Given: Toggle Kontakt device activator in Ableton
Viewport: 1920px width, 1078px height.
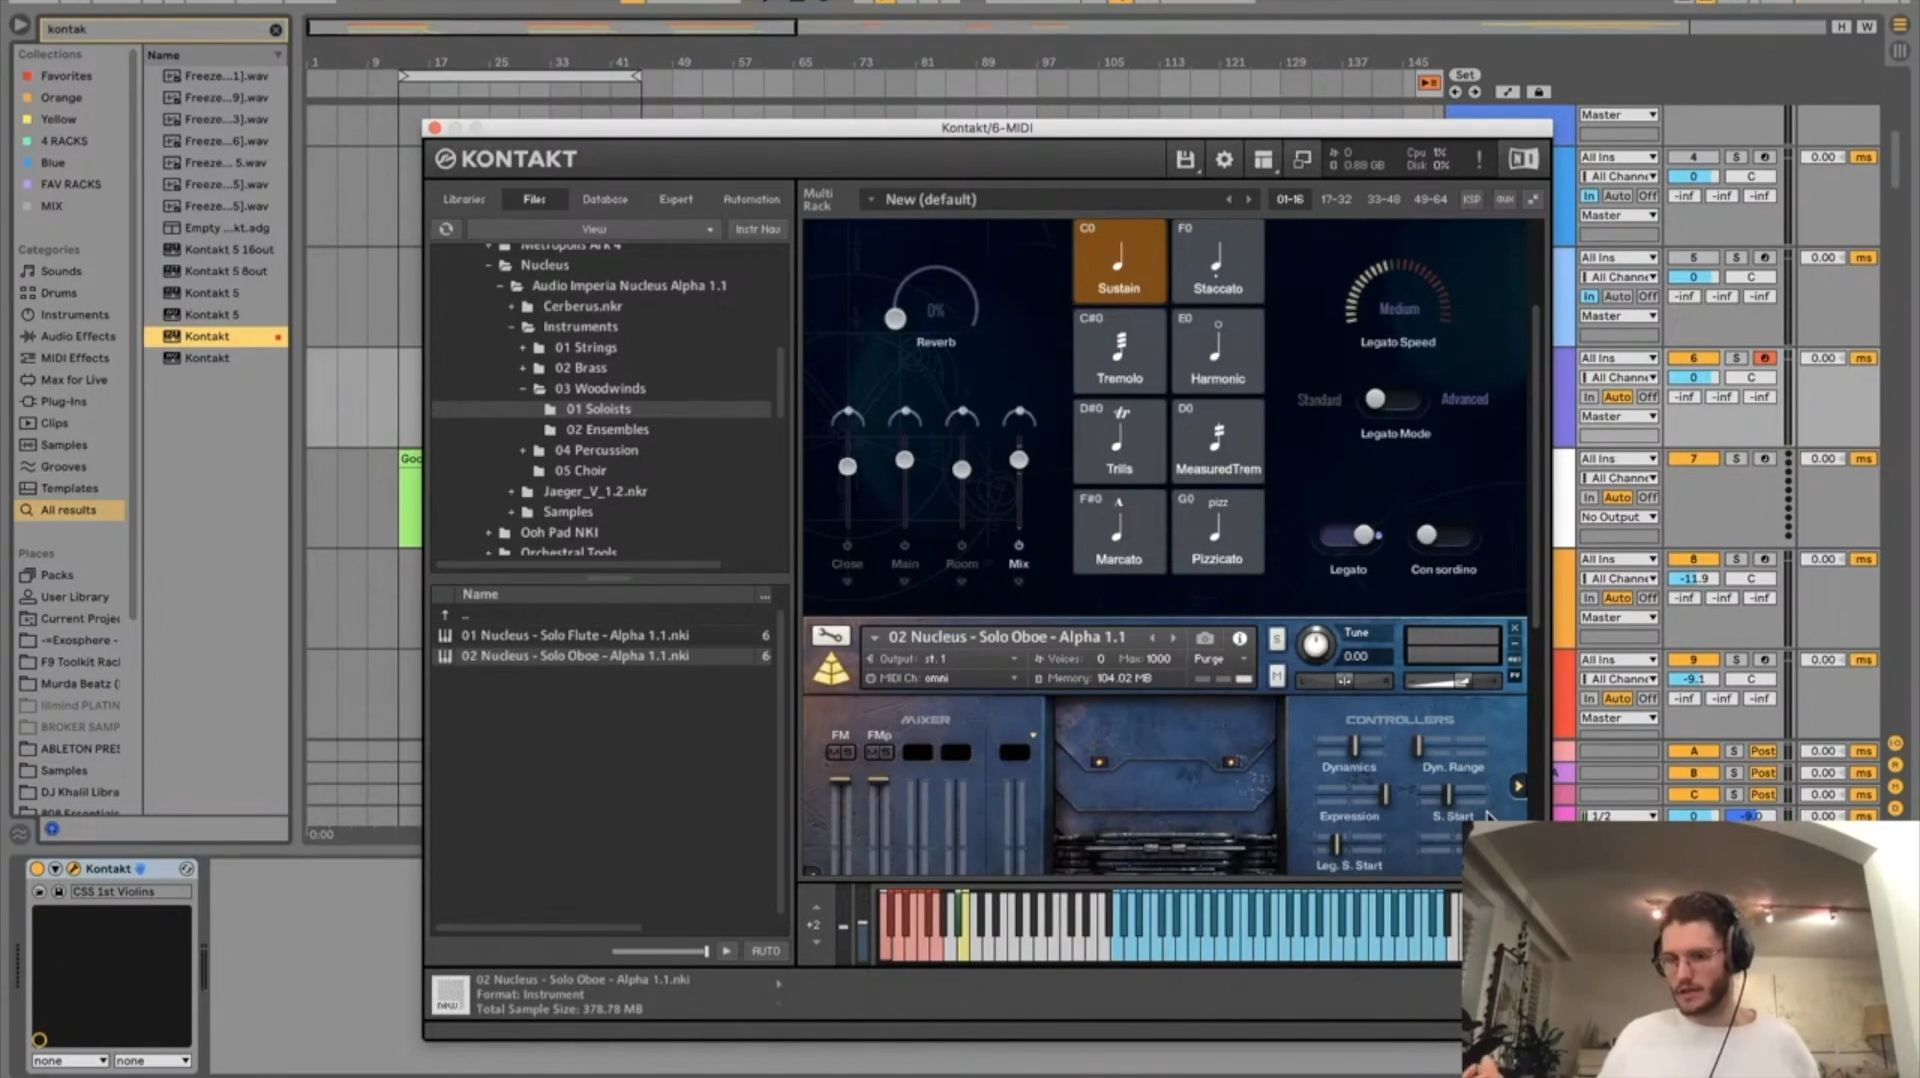Looking at the screenshot, I should pos(37,869).
